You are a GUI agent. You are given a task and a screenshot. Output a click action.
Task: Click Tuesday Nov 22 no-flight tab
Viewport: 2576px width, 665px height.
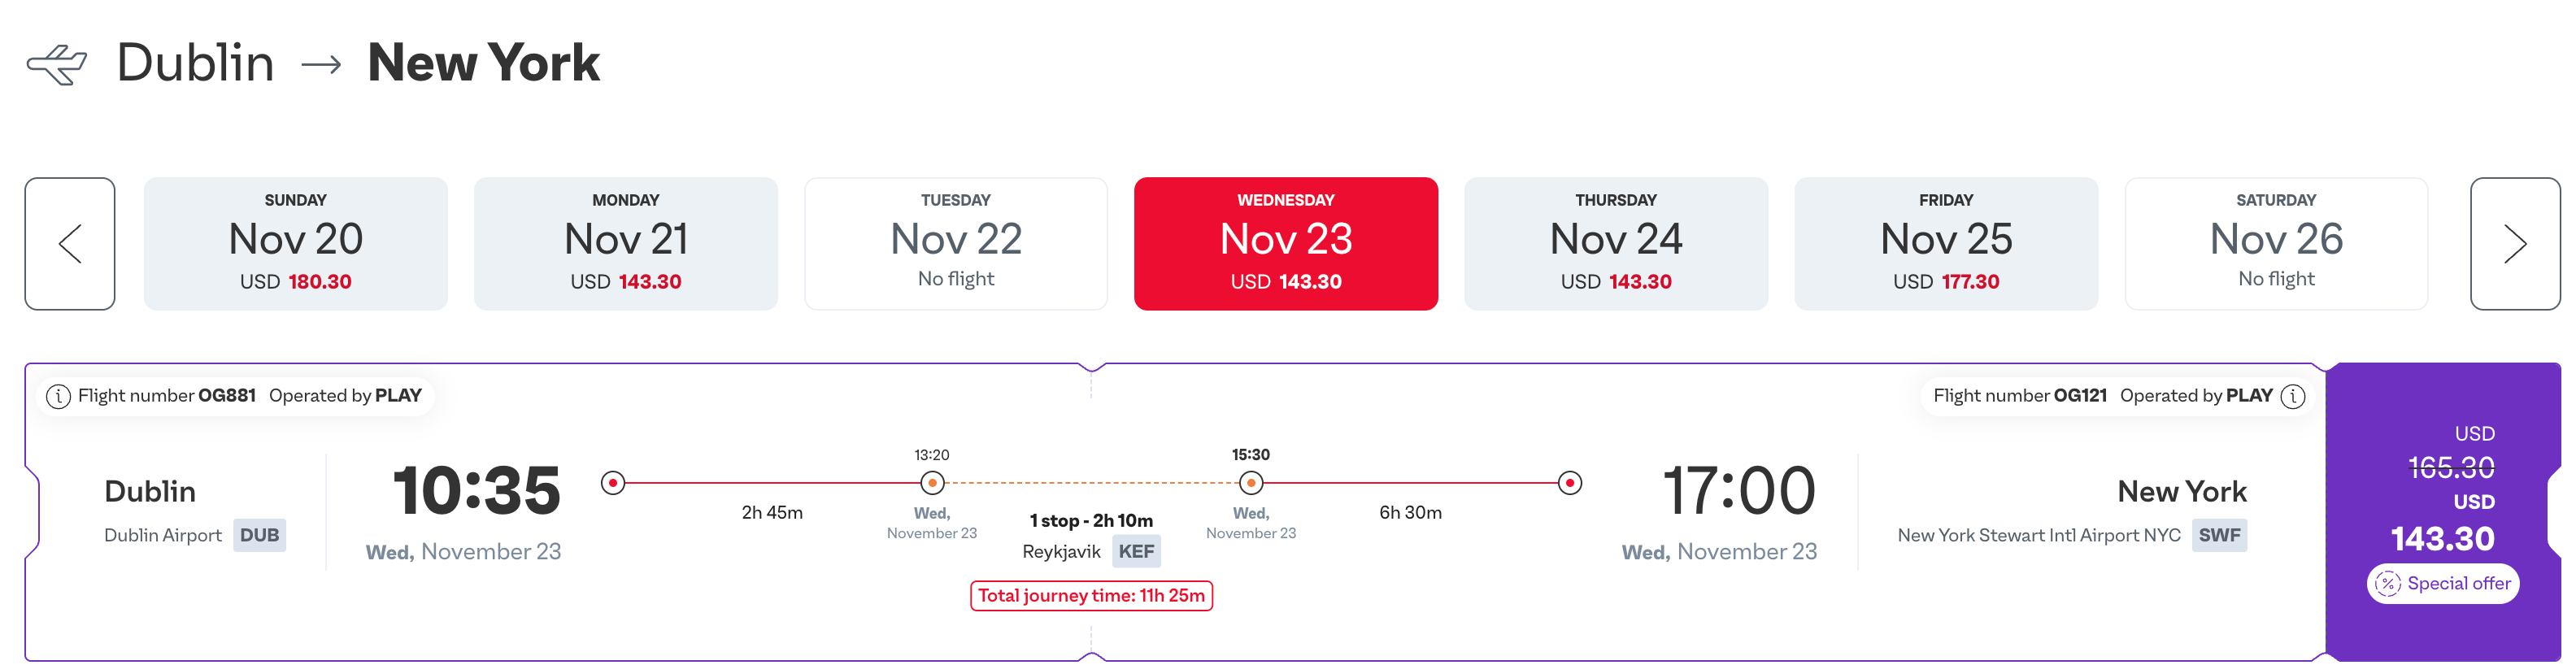tap(955, 244)
